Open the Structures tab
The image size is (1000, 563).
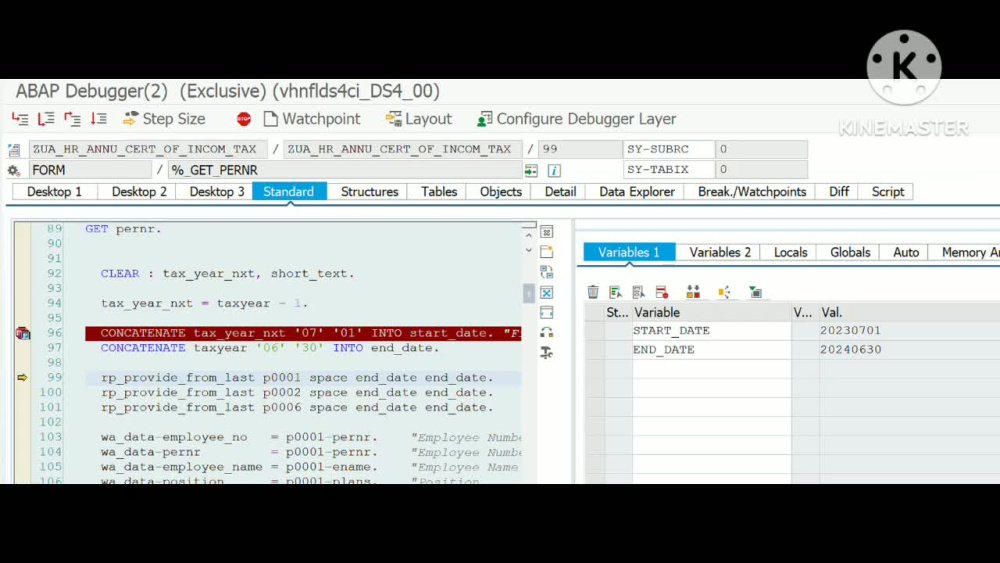(x=369, y=191)
